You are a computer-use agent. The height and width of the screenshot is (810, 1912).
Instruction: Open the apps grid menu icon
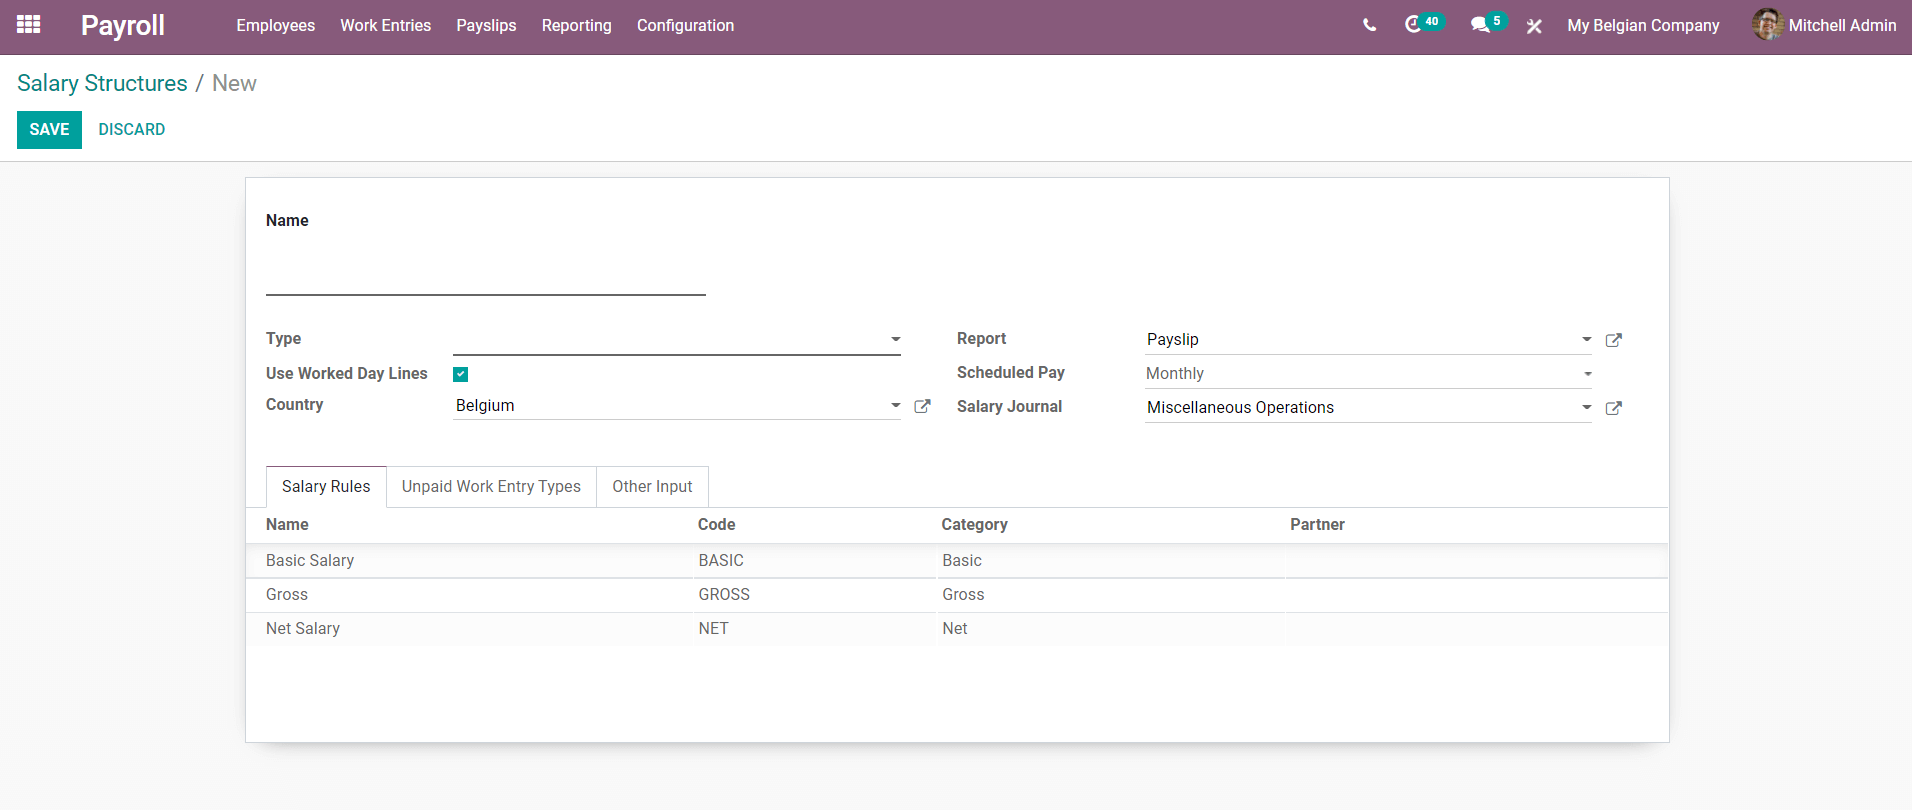(x=29, y=25)
